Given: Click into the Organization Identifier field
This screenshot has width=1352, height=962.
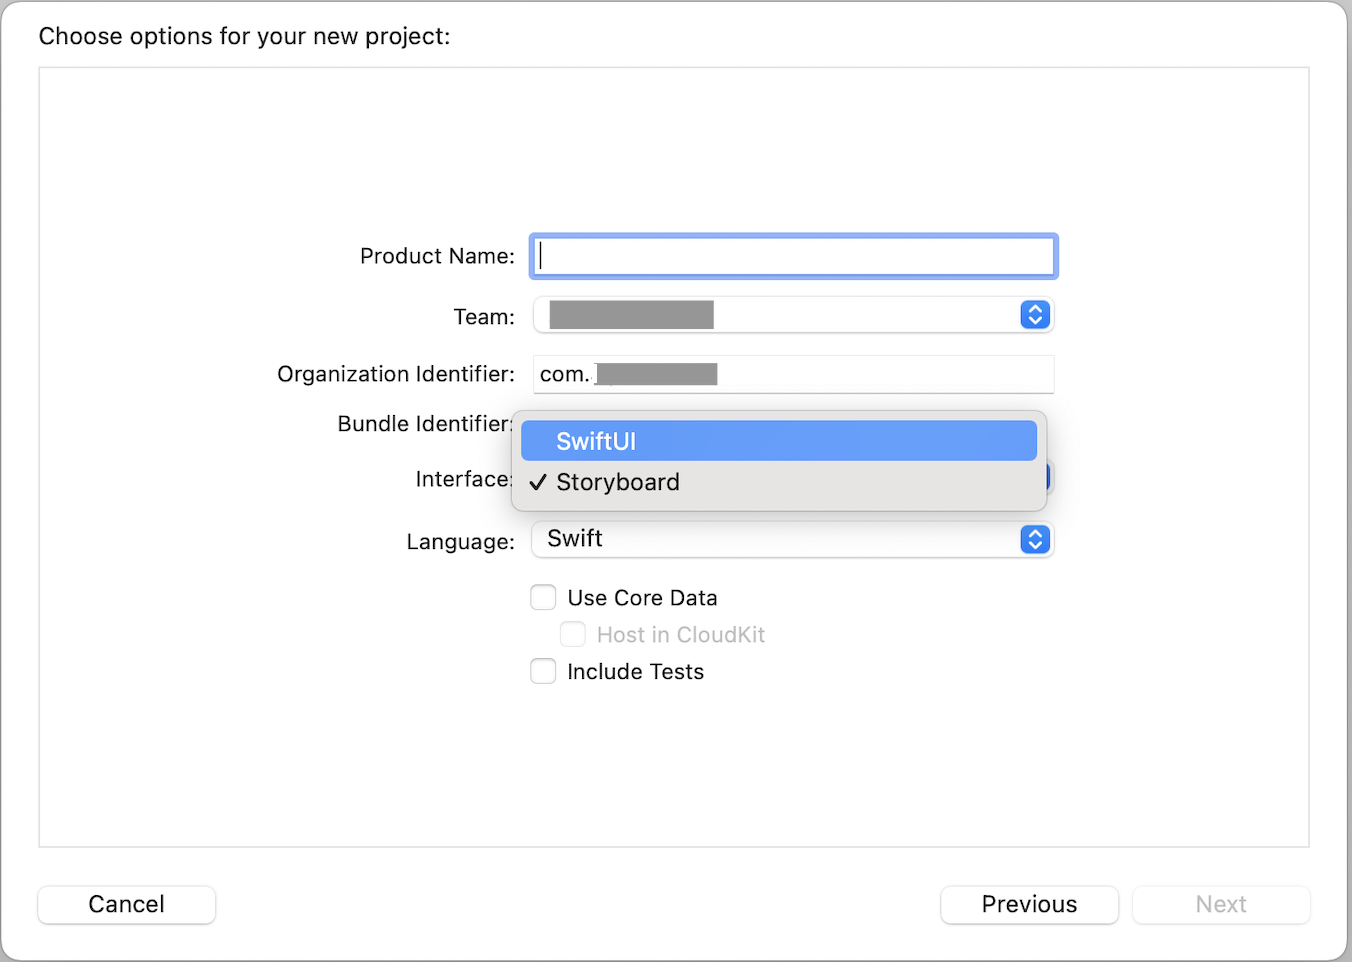Looking at the screenshot, I should coord(880,374).
